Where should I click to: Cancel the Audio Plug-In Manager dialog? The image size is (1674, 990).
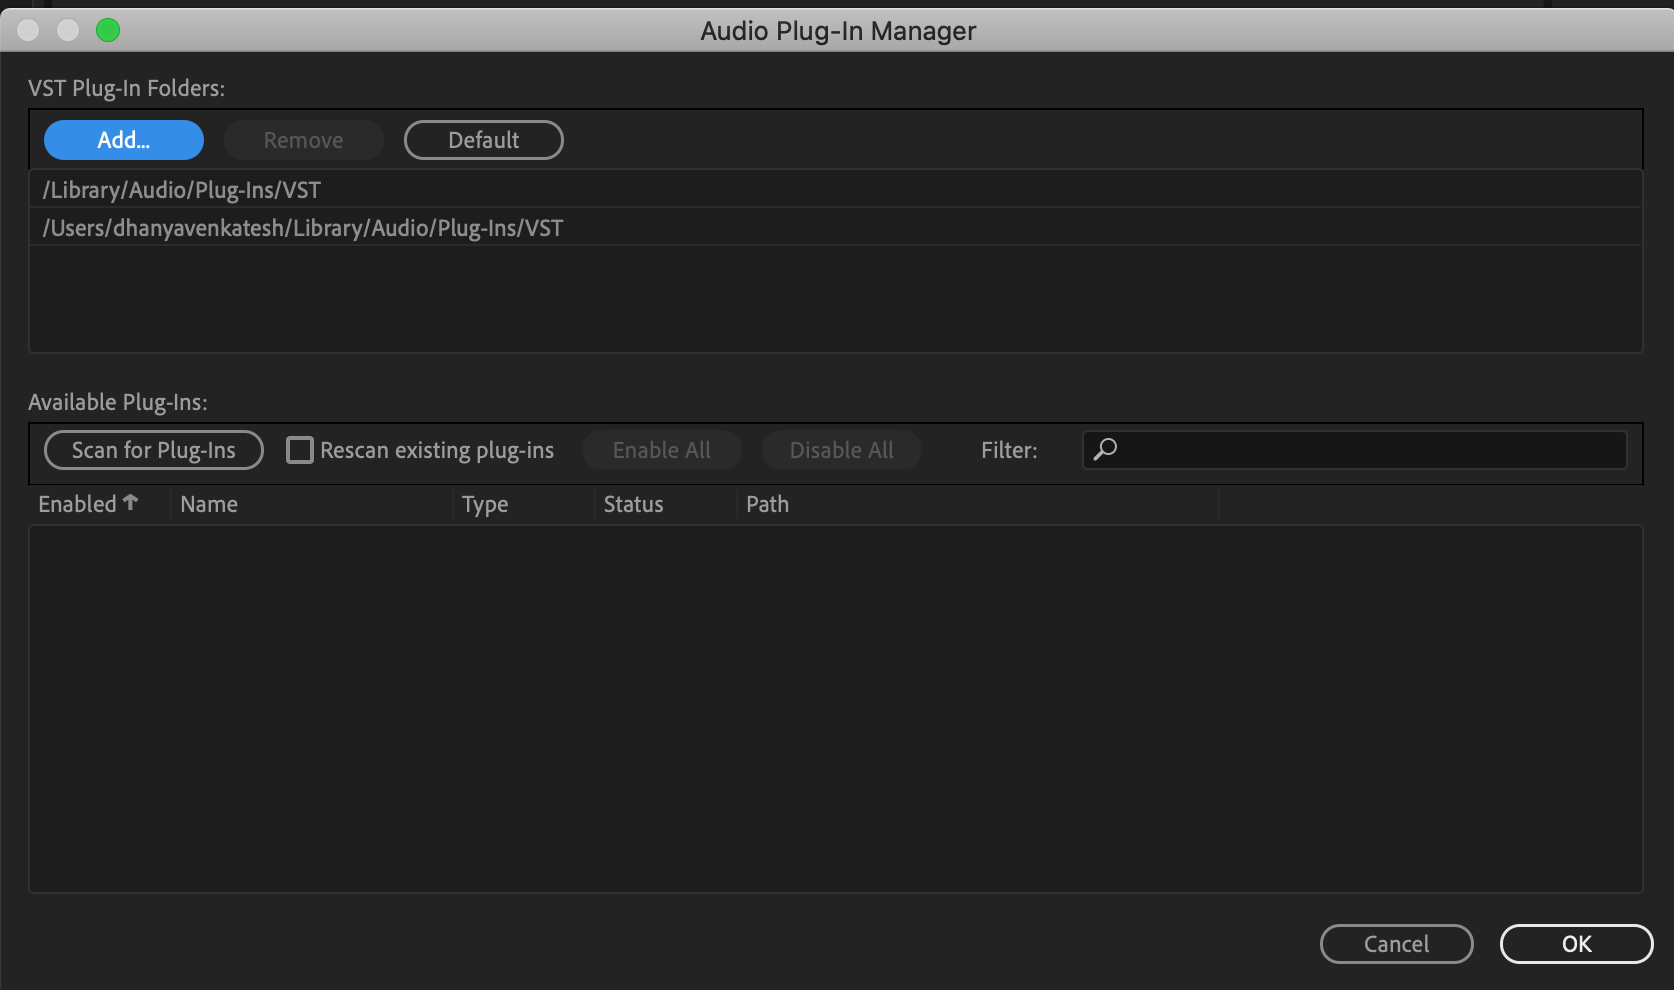[x=1396, y=944]
